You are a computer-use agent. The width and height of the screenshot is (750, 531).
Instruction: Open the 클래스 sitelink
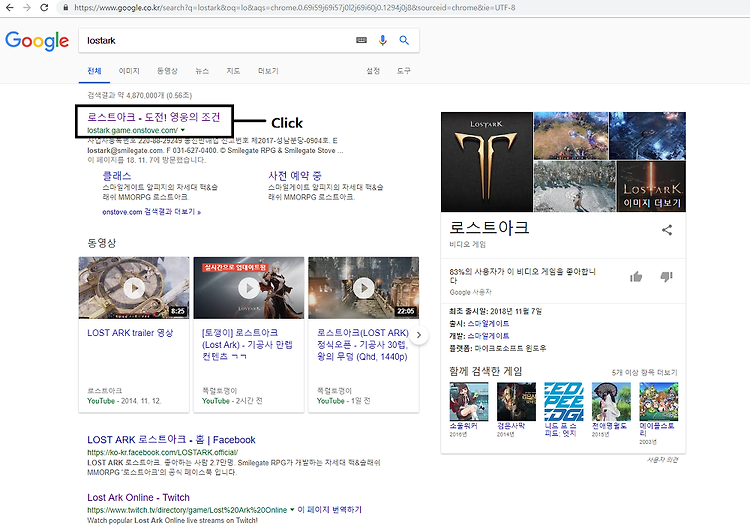(x=117, y=176)
